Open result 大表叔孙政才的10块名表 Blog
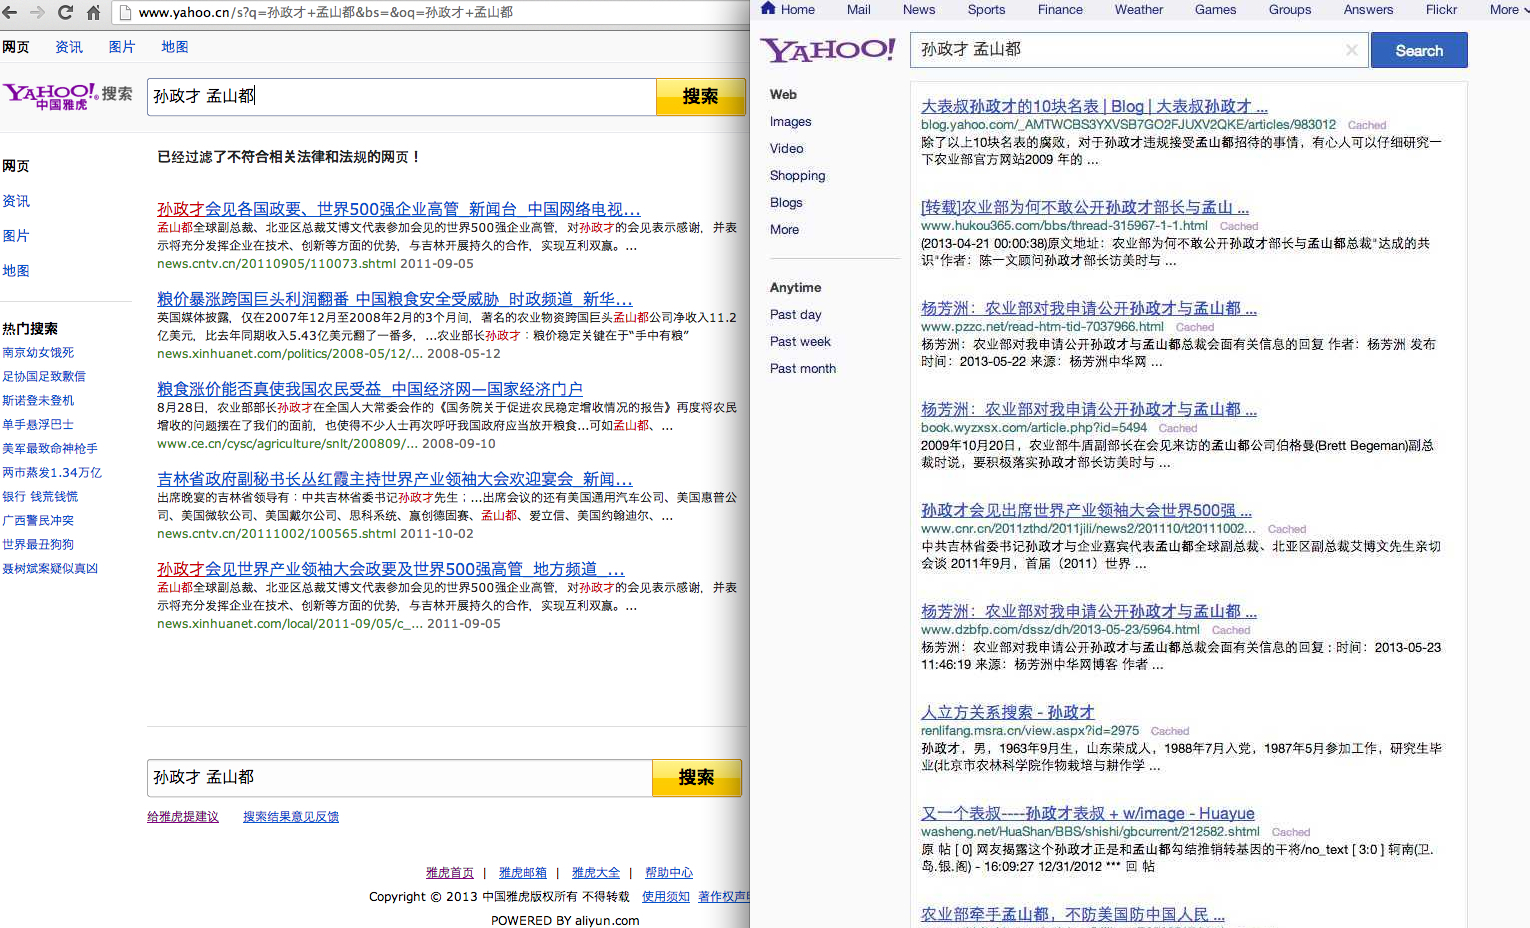 [1094, 106]
